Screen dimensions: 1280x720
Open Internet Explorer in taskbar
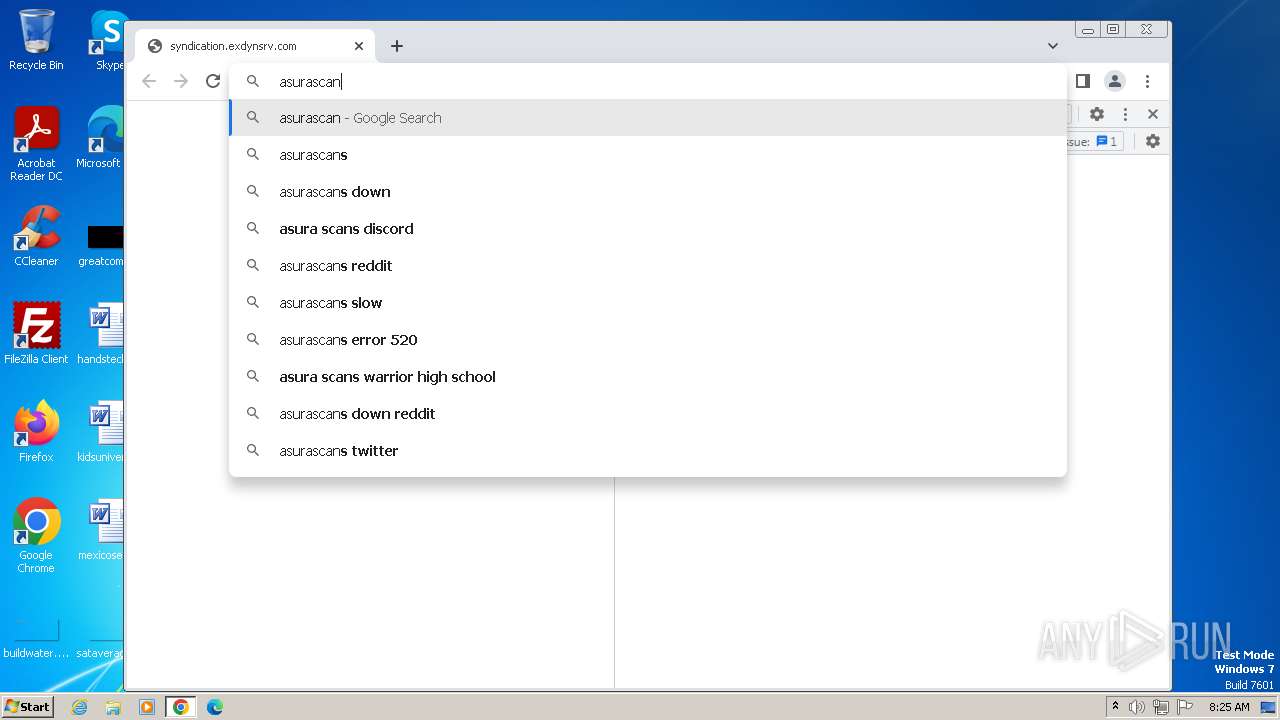pyautogui.click(x=79, y=707)
